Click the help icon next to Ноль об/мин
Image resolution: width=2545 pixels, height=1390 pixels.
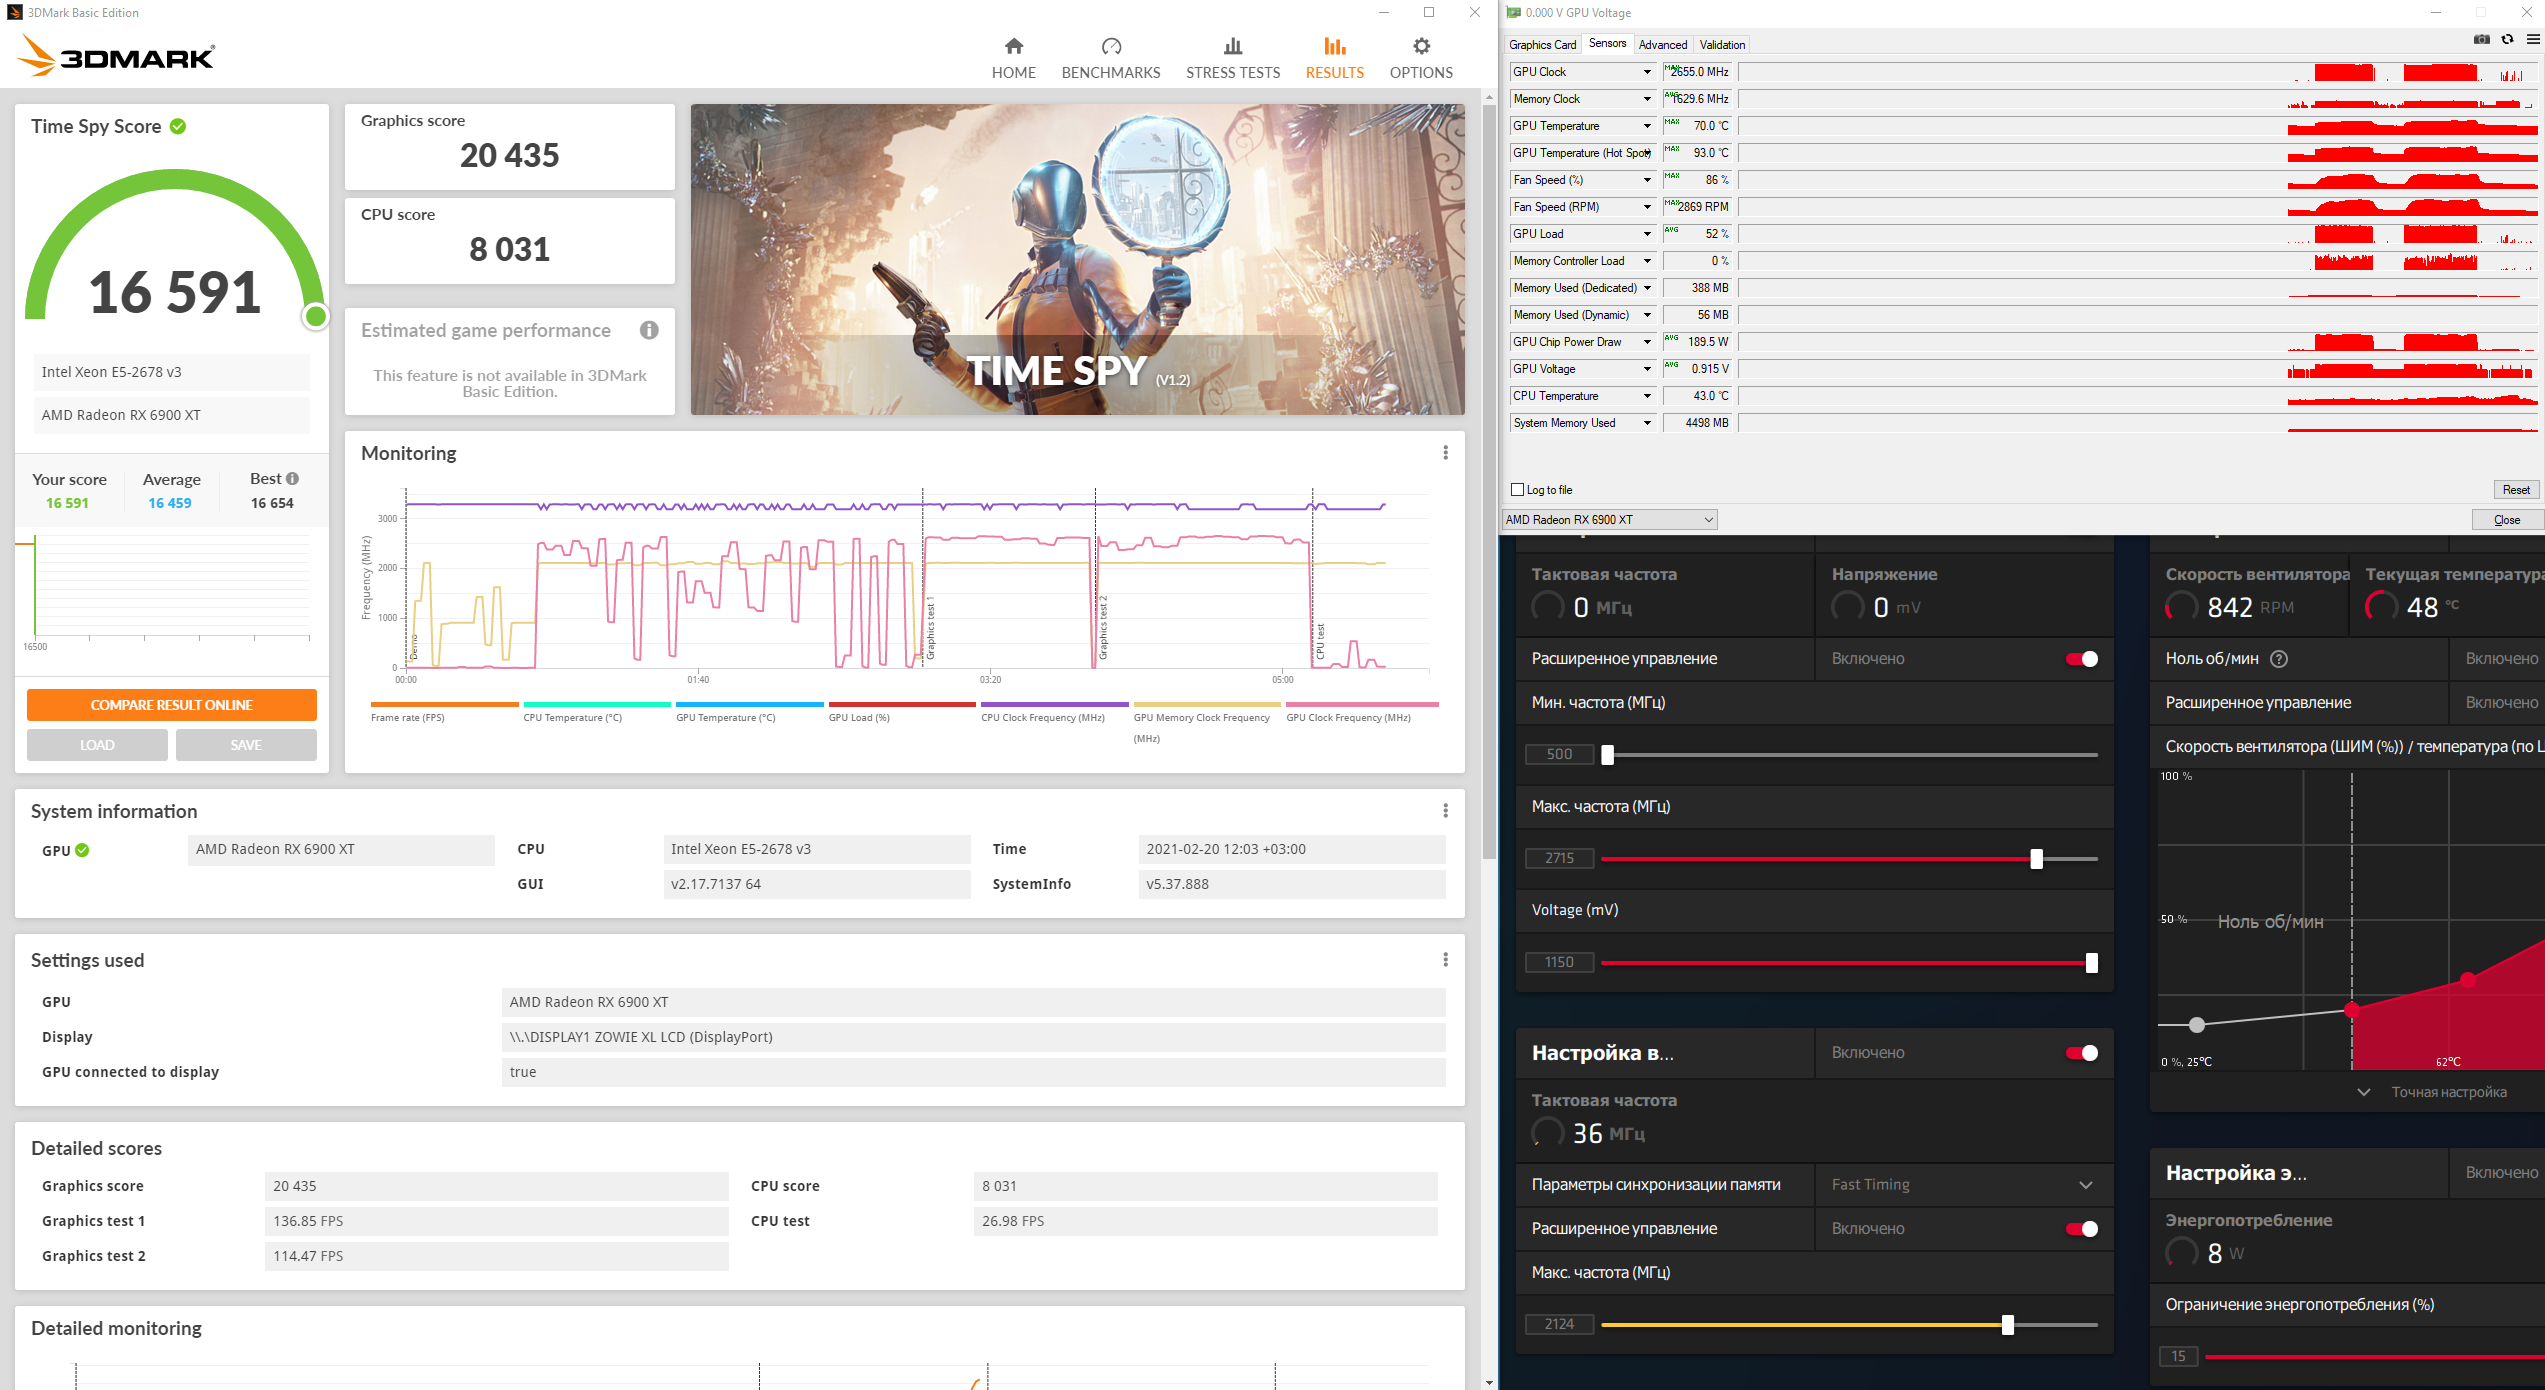click(x=2279, y=659)
